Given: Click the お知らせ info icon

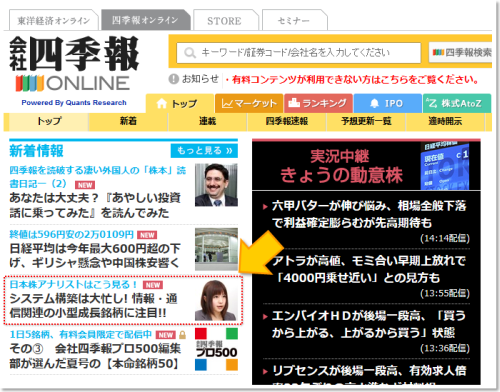Looking at the screenshot, I should [174, 79].
